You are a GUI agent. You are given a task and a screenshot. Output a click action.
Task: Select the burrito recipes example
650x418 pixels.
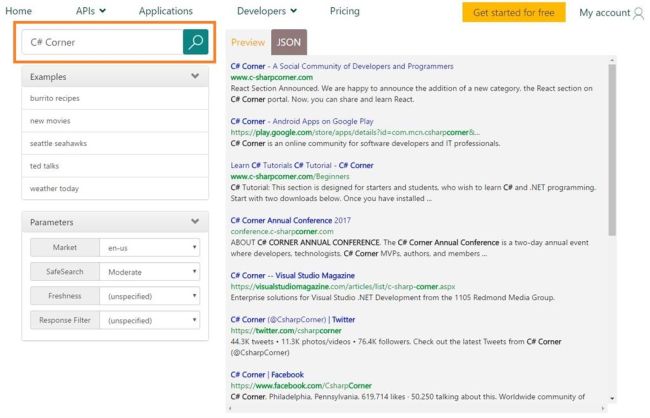click(x=55, y=98)
